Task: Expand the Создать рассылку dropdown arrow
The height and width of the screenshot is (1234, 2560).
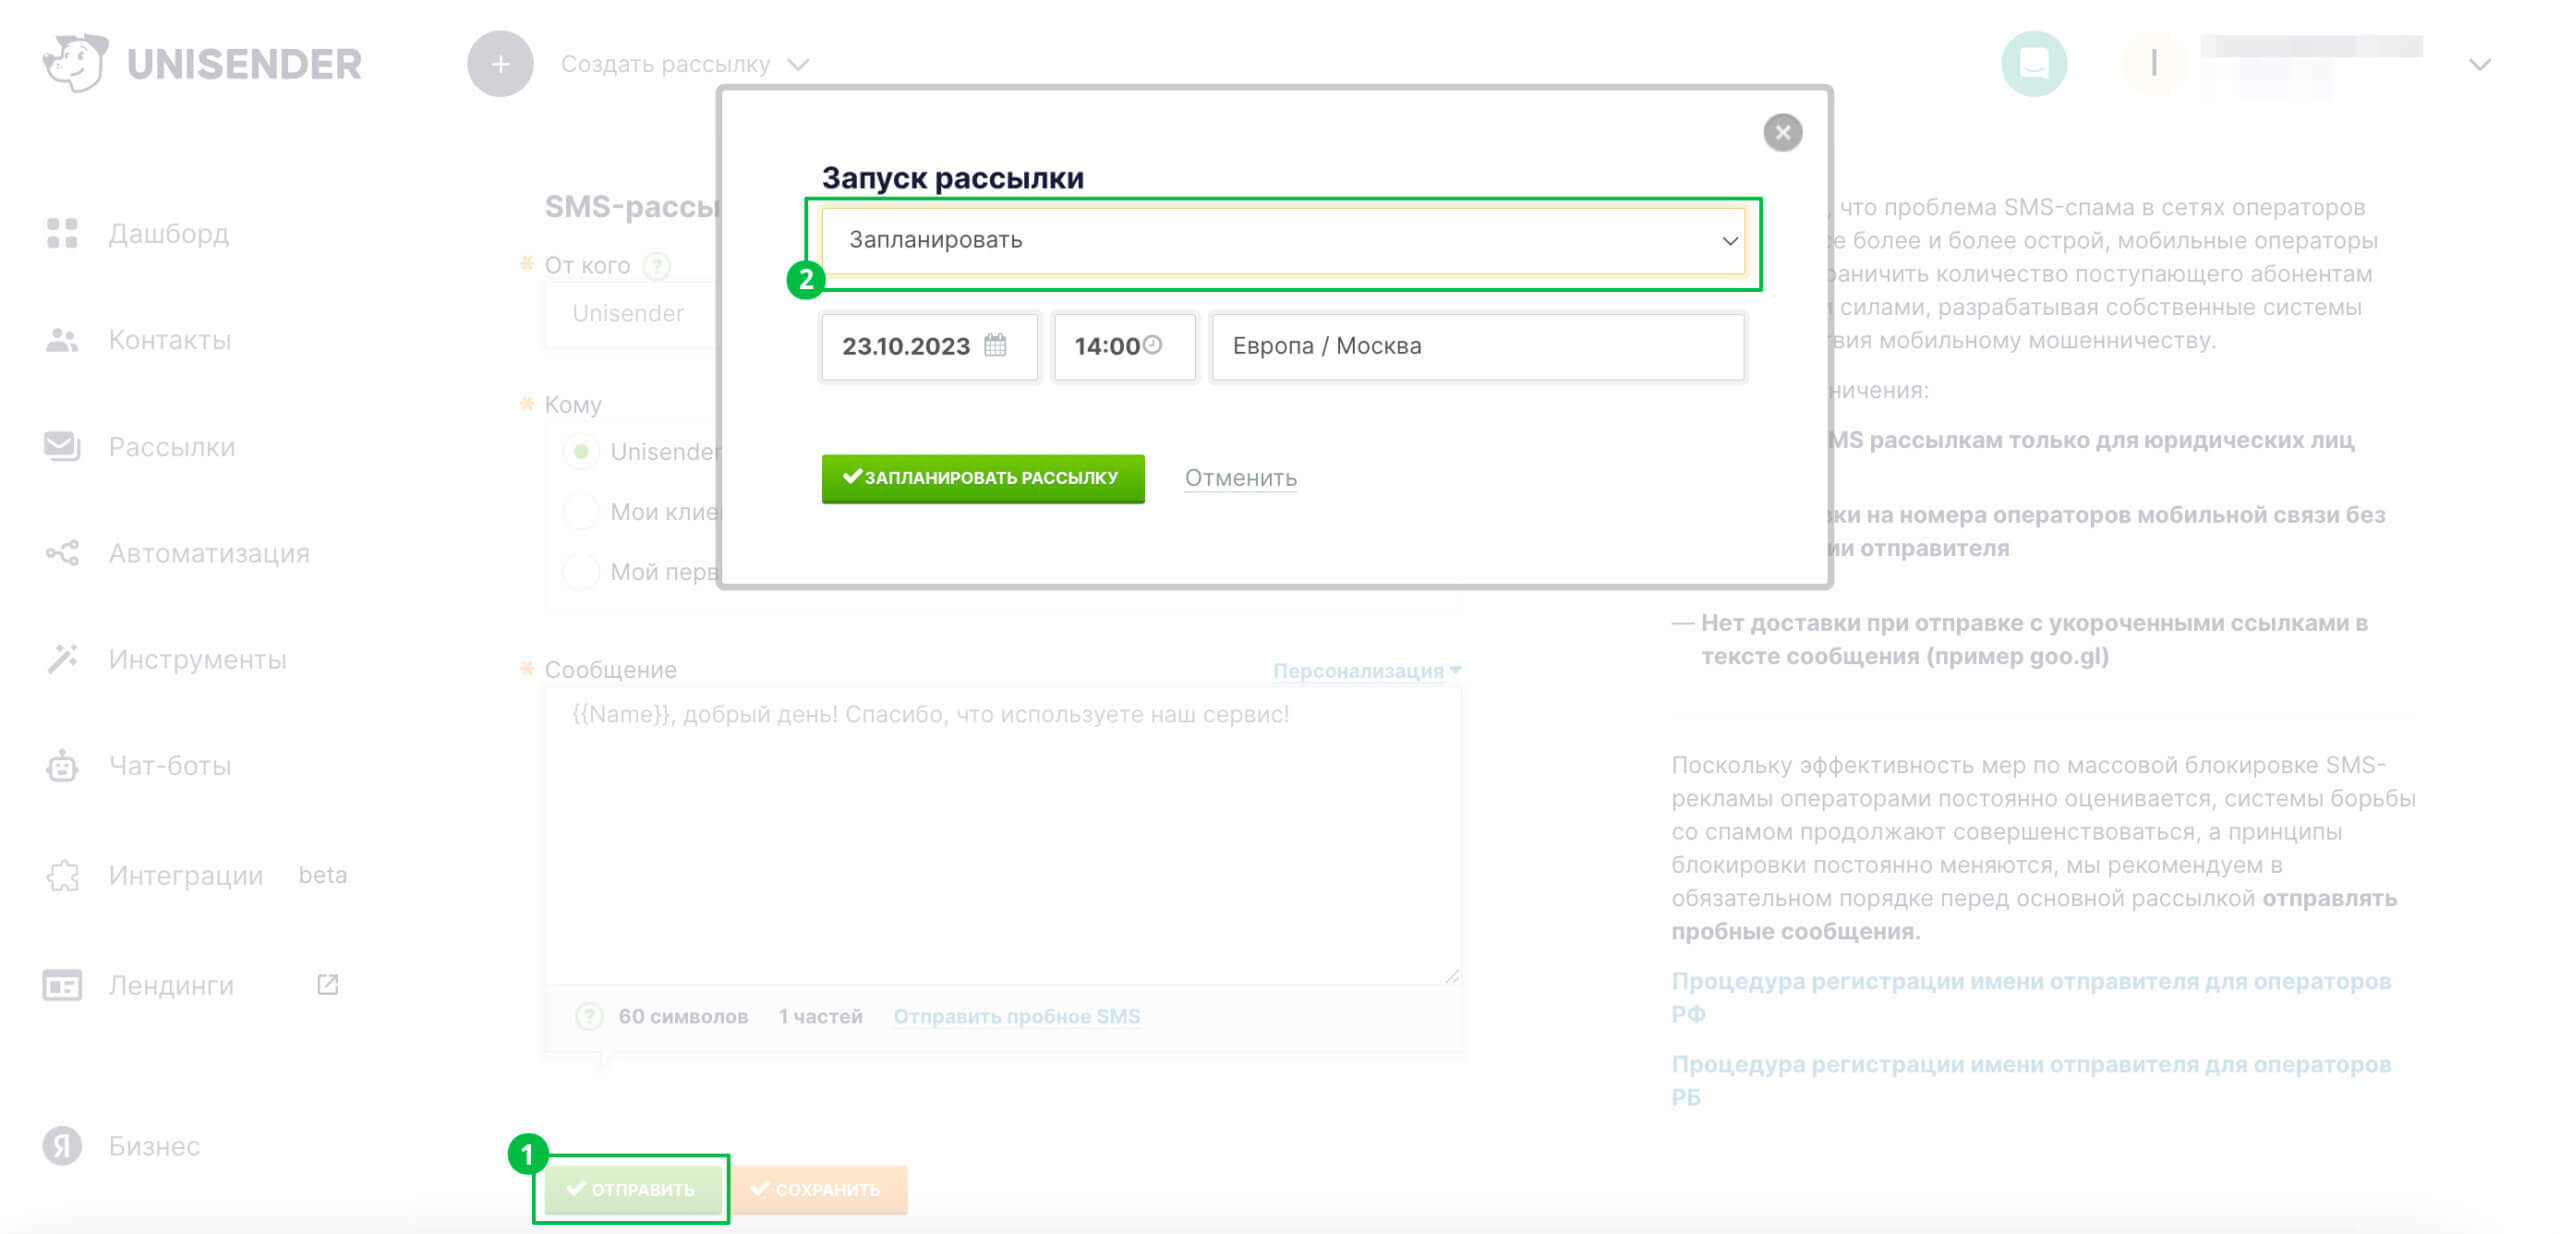Action: click(x=798, y=65)
